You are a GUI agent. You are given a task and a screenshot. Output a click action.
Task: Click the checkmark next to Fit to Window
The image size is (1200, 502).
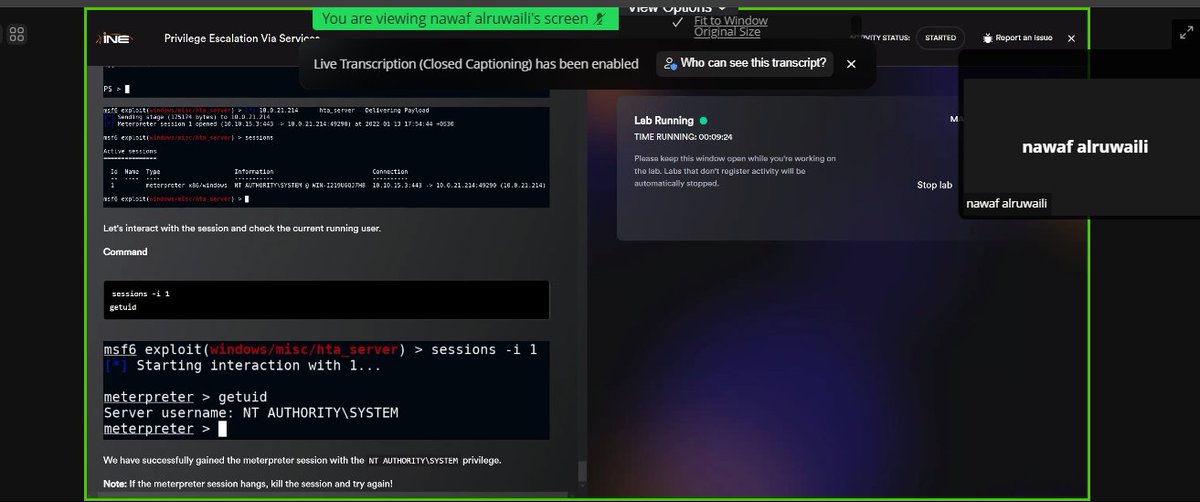pos(678,21)
